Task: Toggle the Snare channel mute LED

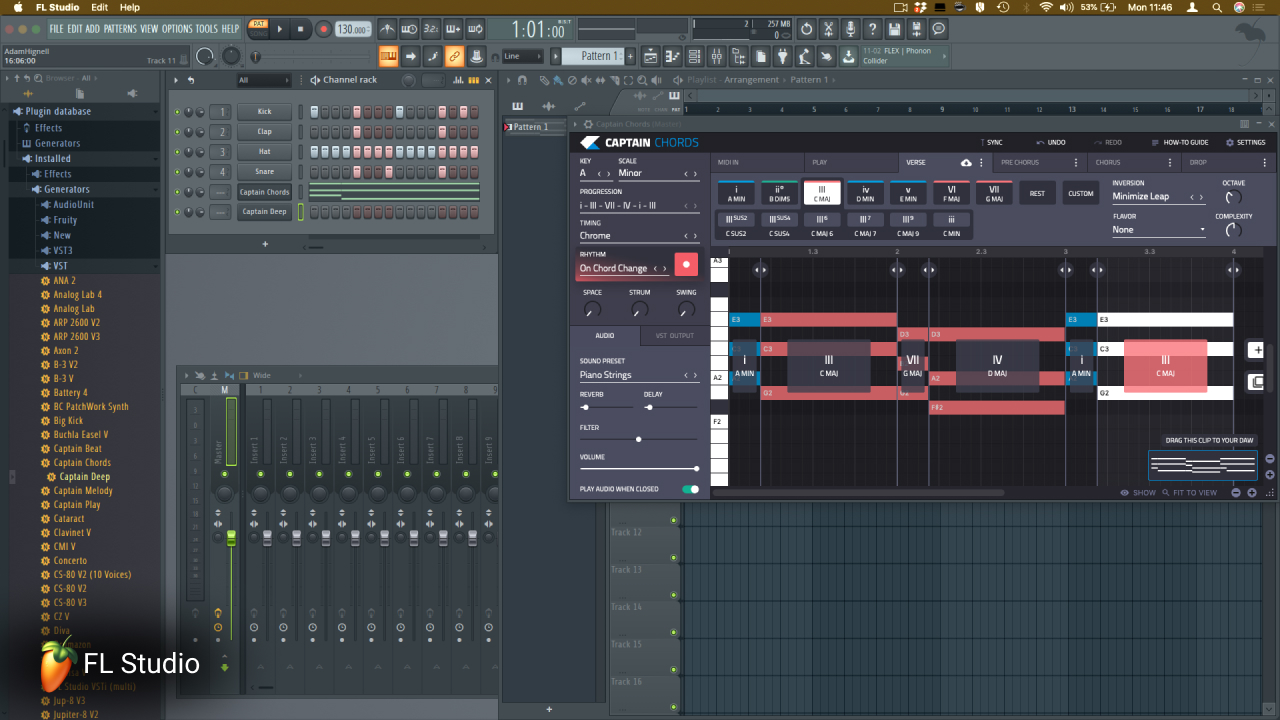Action: click(x=177, y=172)
